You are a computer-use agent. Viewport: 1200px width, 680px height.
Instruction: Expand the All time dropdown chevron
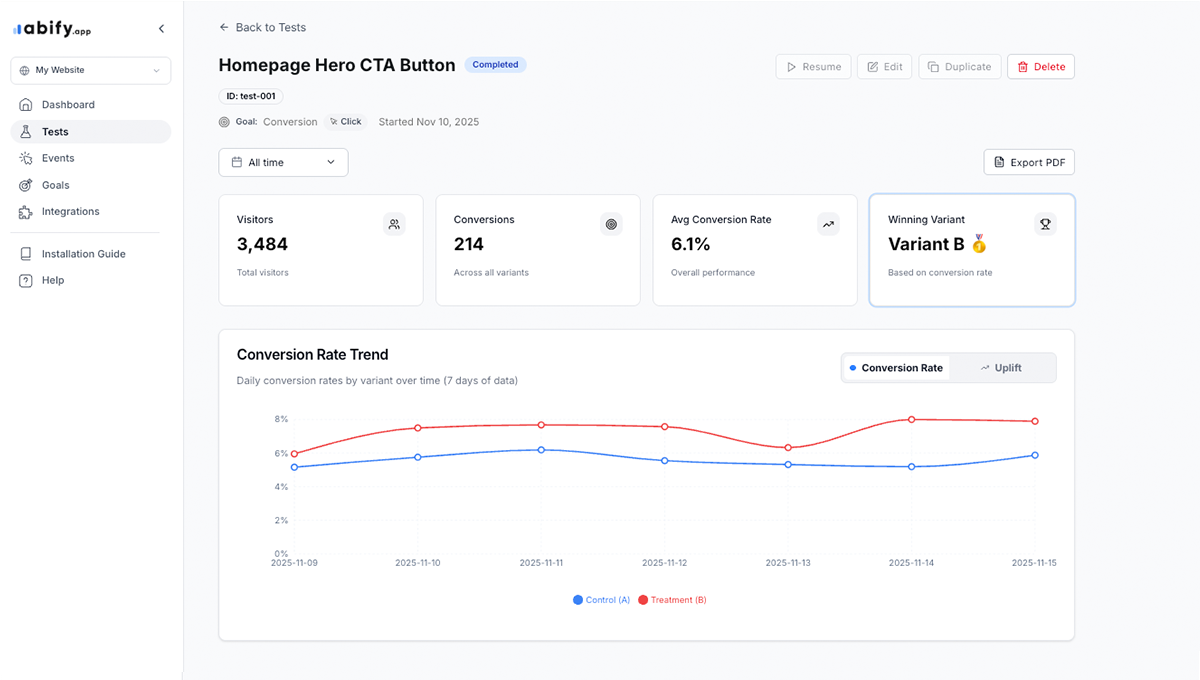pos(331,162)
